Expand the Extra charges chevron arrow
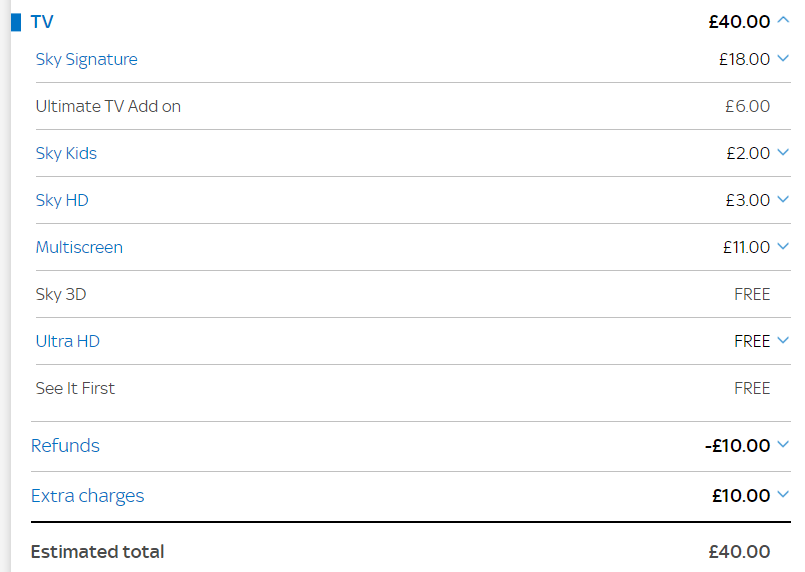The image size is (805, 572). (783, 494)
